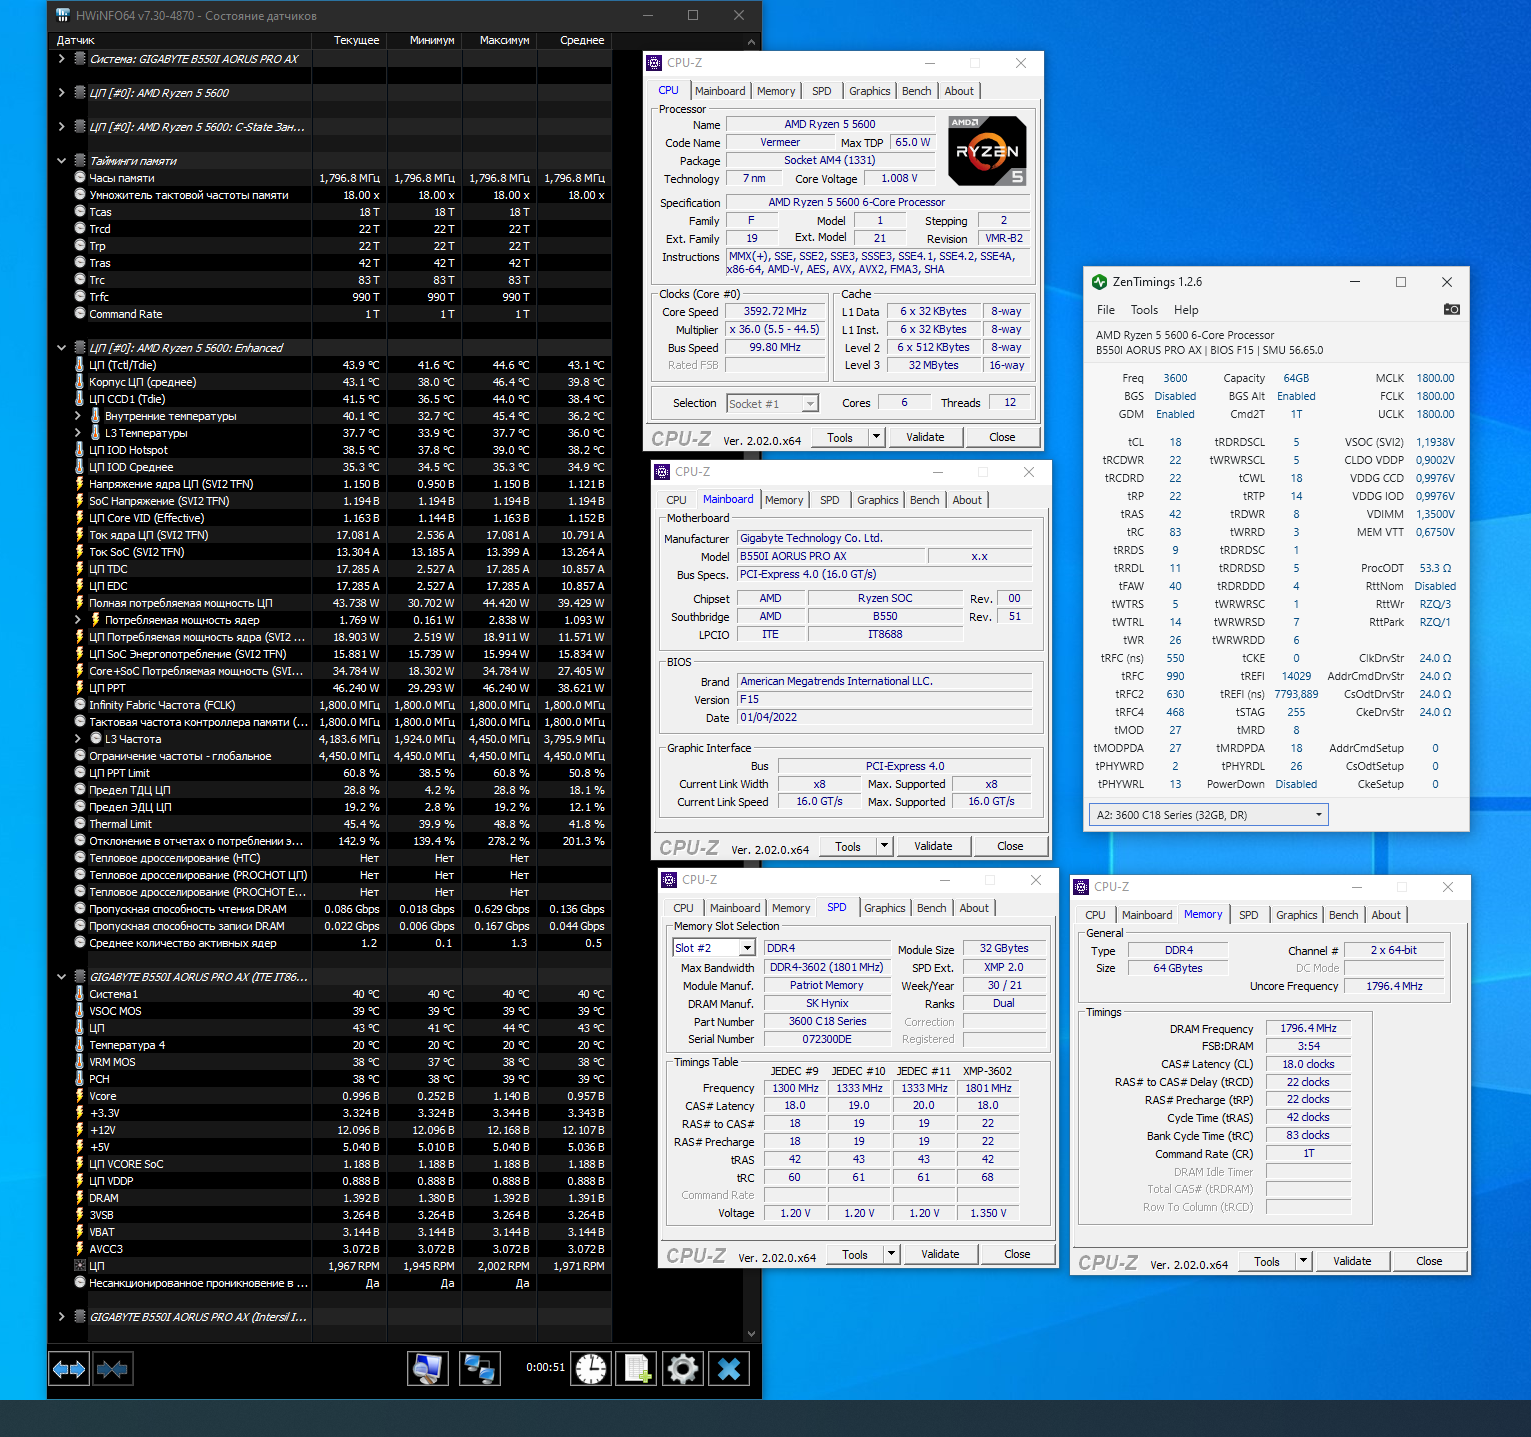Reset HWiNFO min/max values with clock icon
This screenshot has width=1531, height=1437.
(591, 1369)
